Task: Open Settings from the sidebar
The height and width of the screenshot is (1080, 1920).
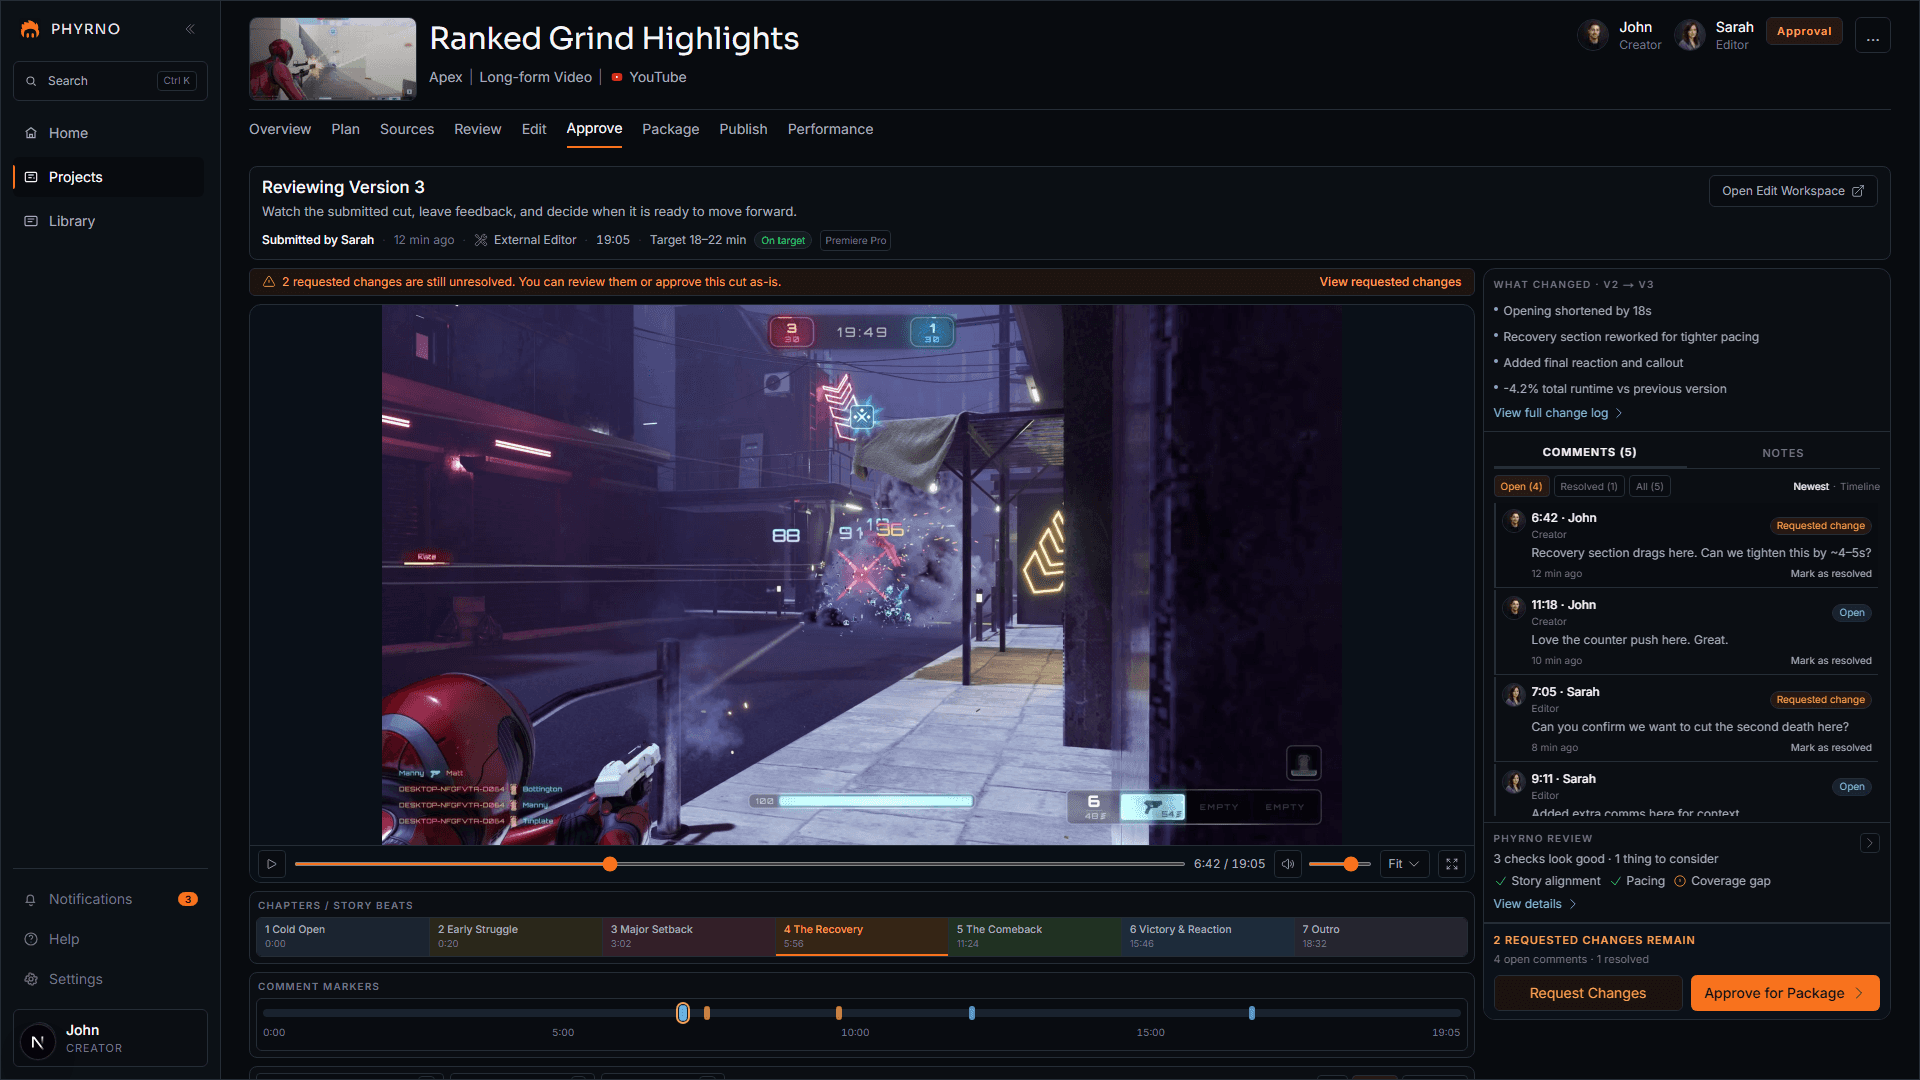Action: [x=110, y=979]
